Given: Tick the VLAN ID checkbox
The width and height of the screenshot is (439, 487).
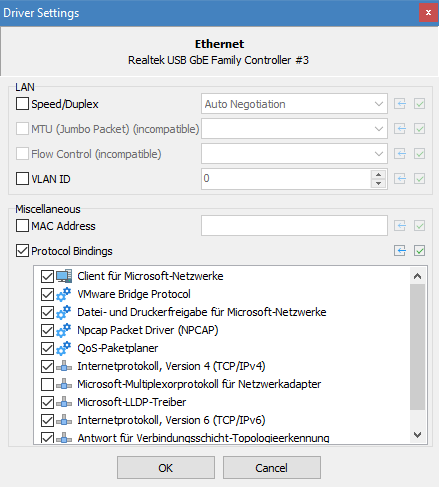Looking at the screenshot, I should (22, 179).
